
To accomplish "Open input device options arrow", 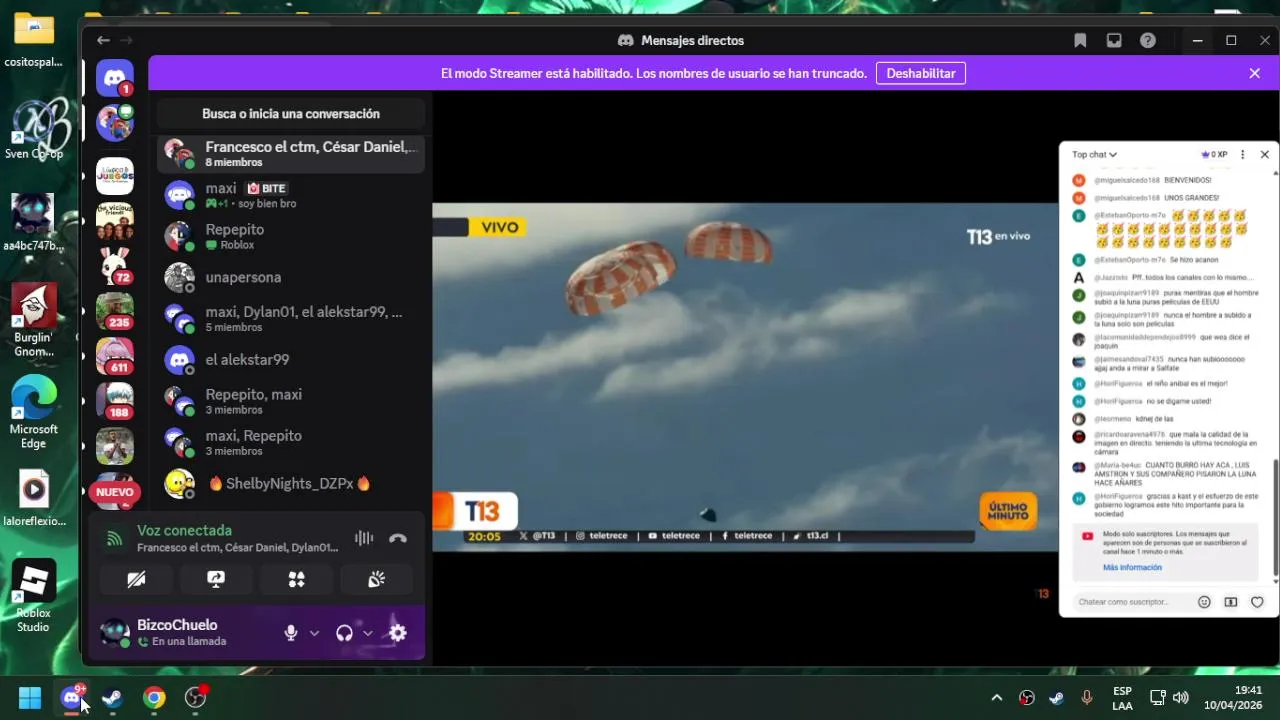I will (314, 633).
